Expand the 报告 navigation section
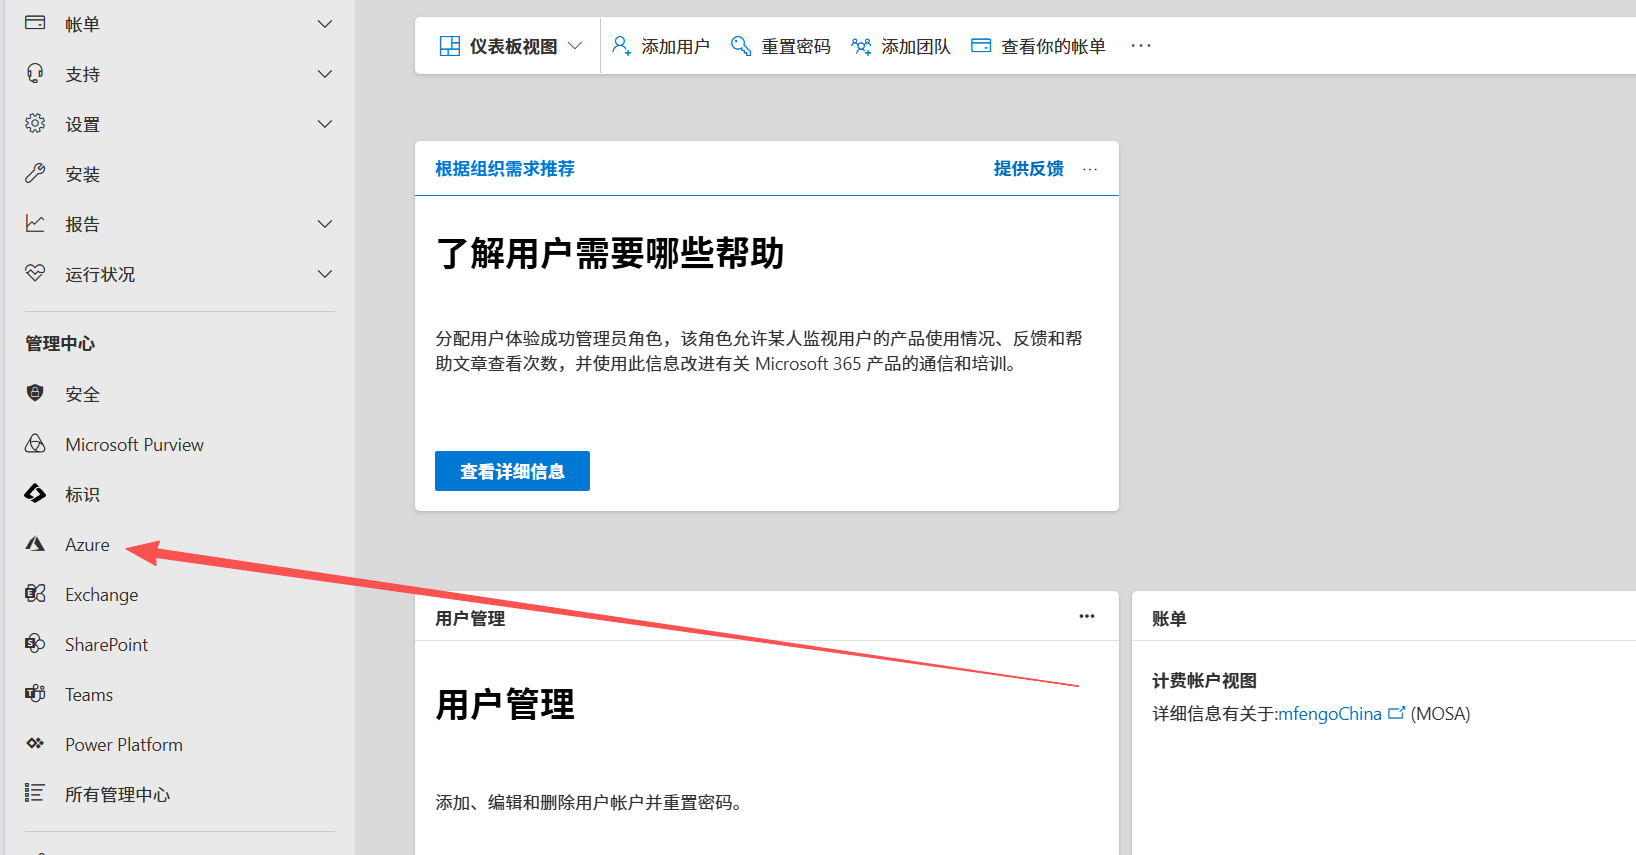The image size is (1636, 855). (x=324, y=224)
